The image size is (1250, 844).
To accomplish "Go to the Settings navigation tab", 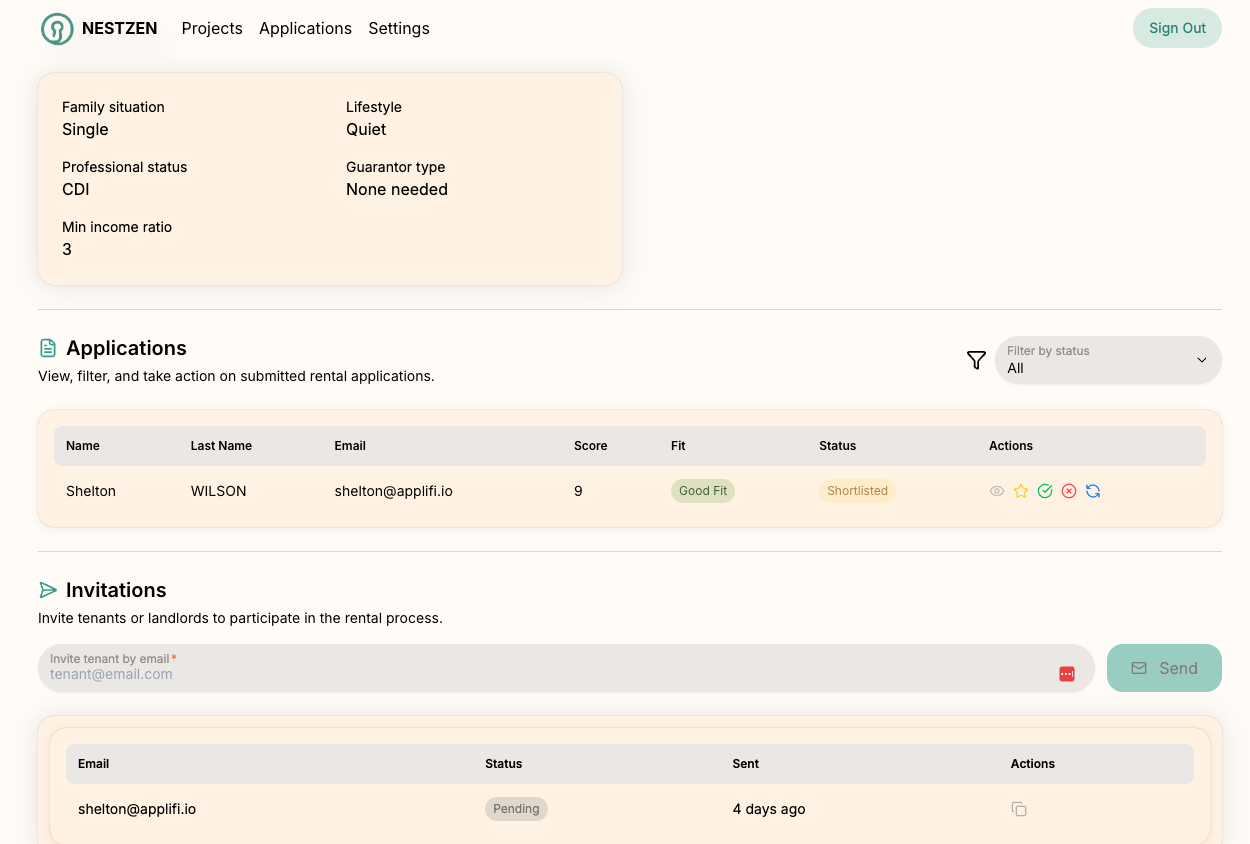I will (398, 29).
